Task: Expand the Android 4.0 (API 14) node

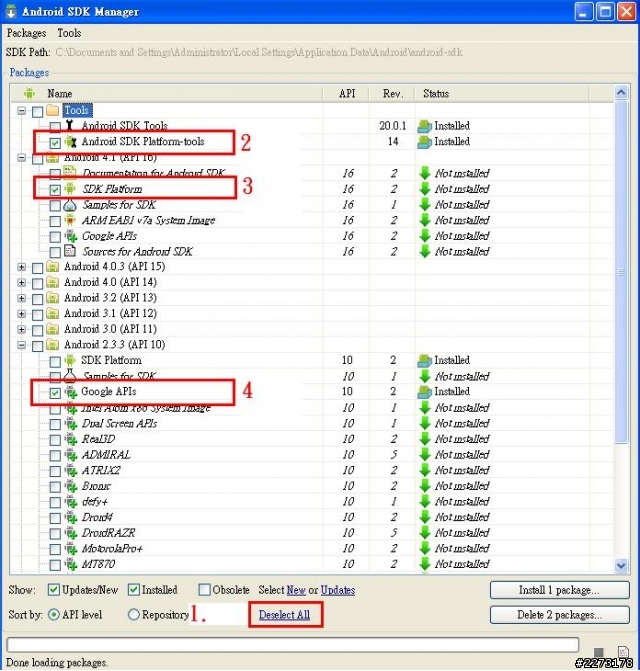Action: (21, 282)
